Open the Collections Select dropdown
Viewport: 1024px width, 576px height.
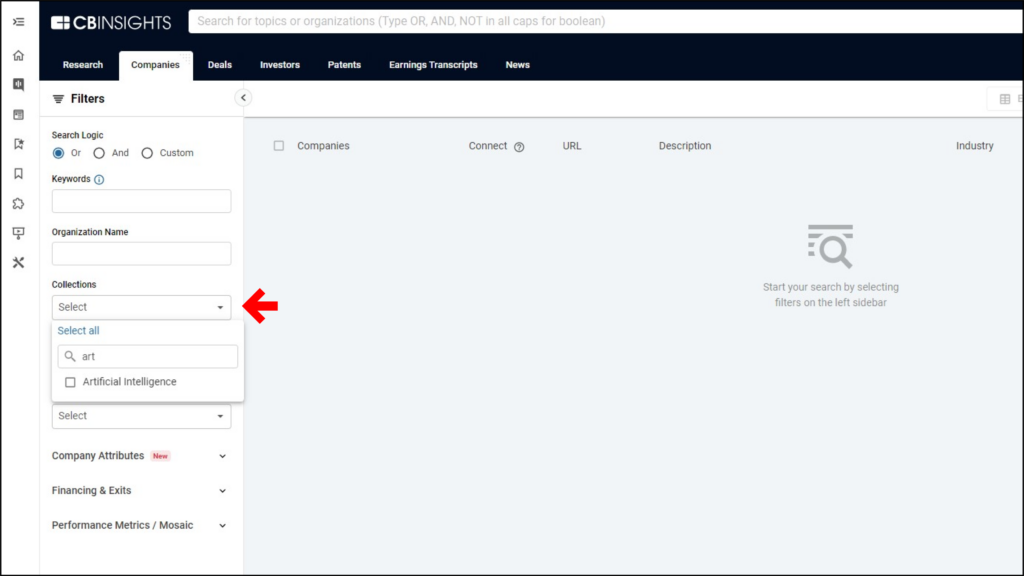tap(142, 307)
